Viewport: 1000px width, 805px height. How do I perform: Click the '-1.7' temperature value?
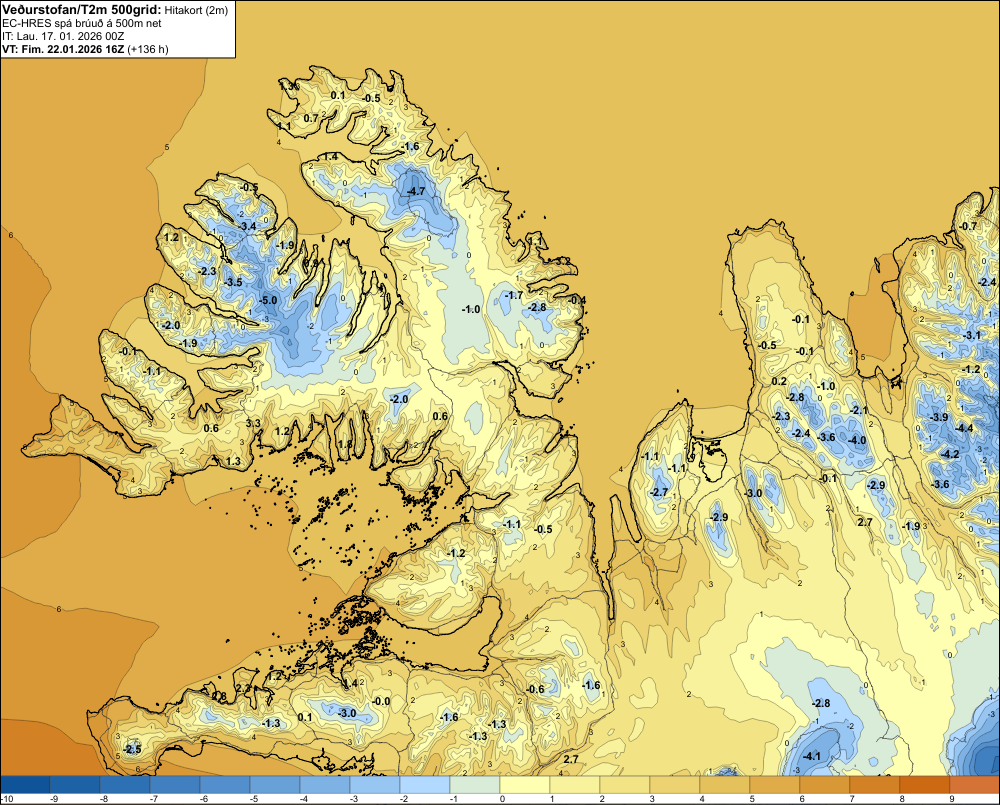[x=514, y=295]
